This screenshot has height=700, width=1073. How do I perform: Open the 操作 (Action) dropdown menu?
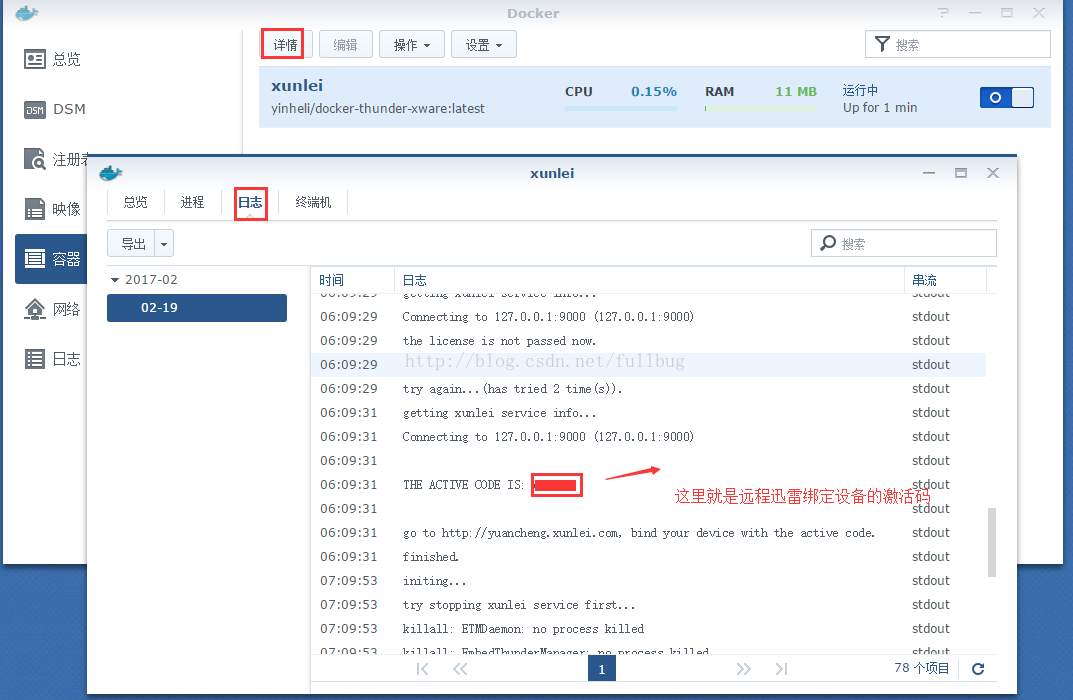click(x=411, y=44)
